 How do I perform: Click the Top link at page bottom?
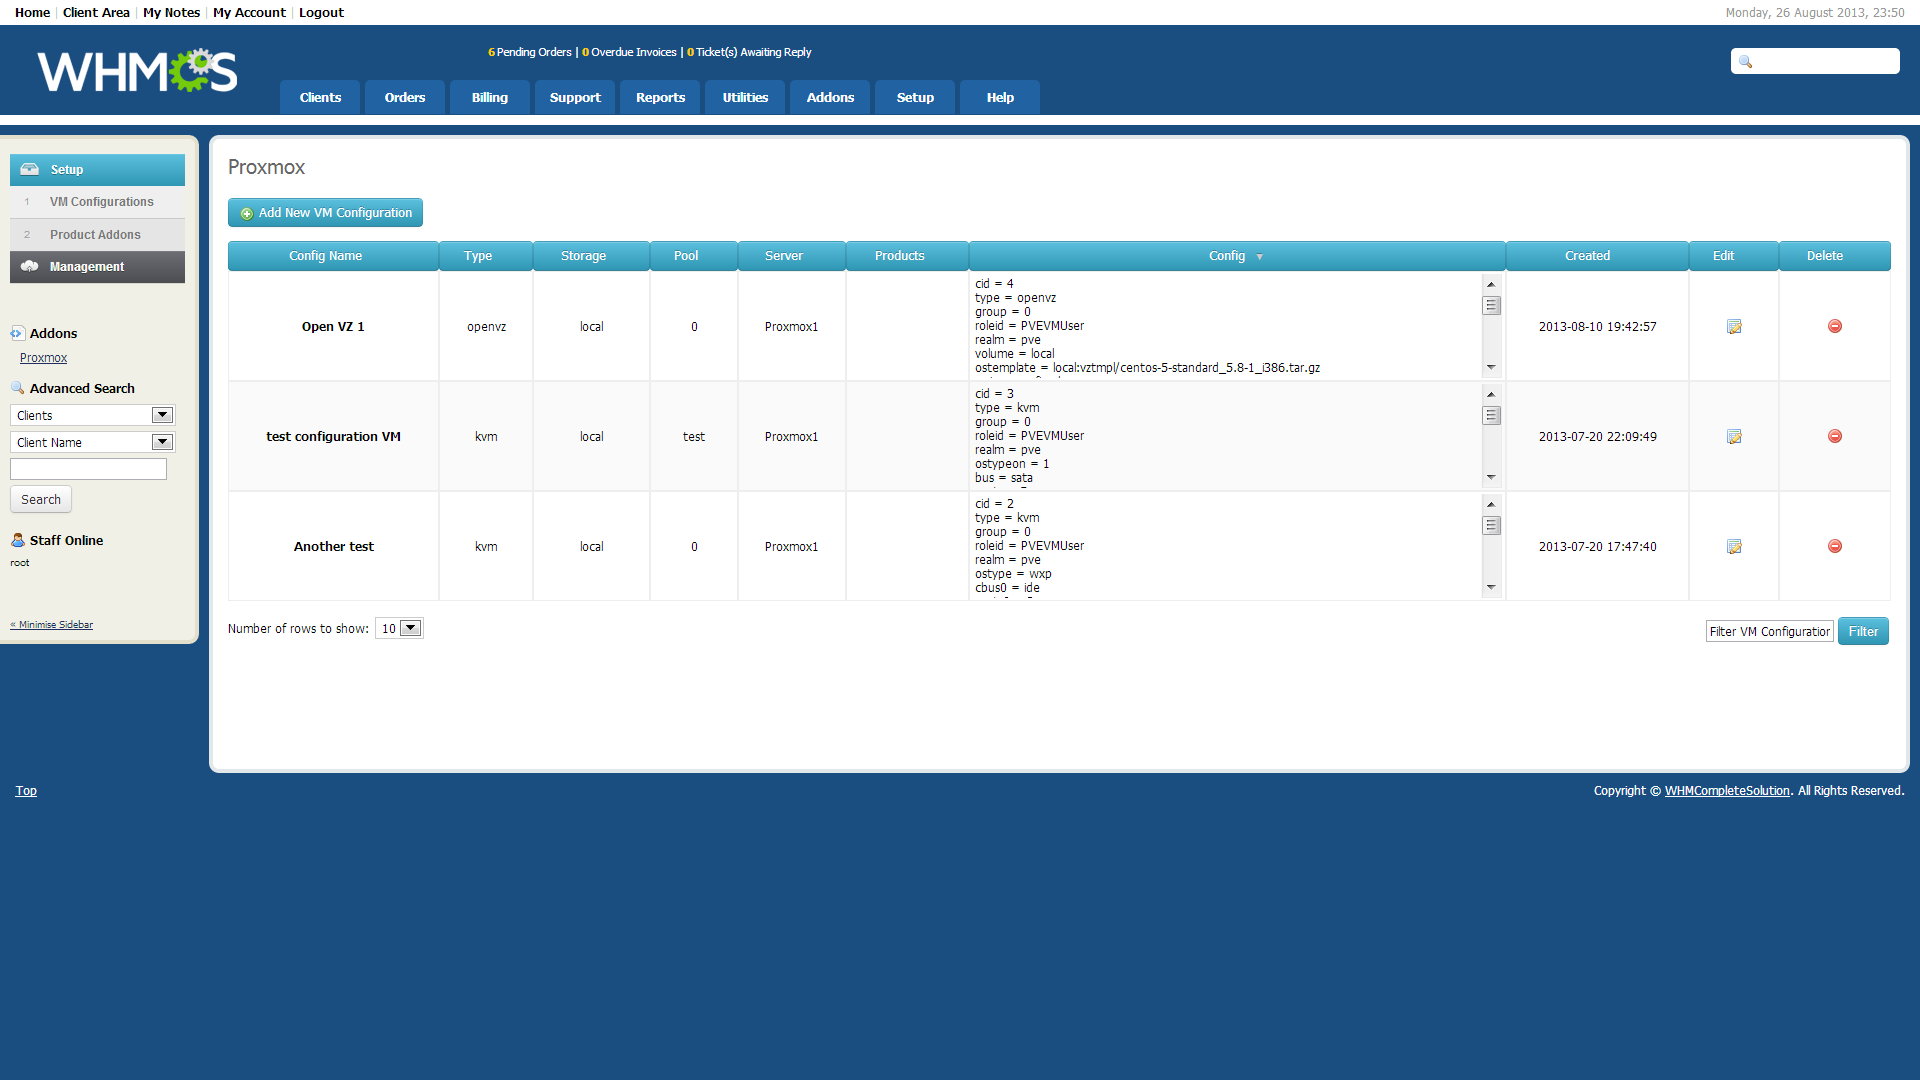tap(26, 791)
